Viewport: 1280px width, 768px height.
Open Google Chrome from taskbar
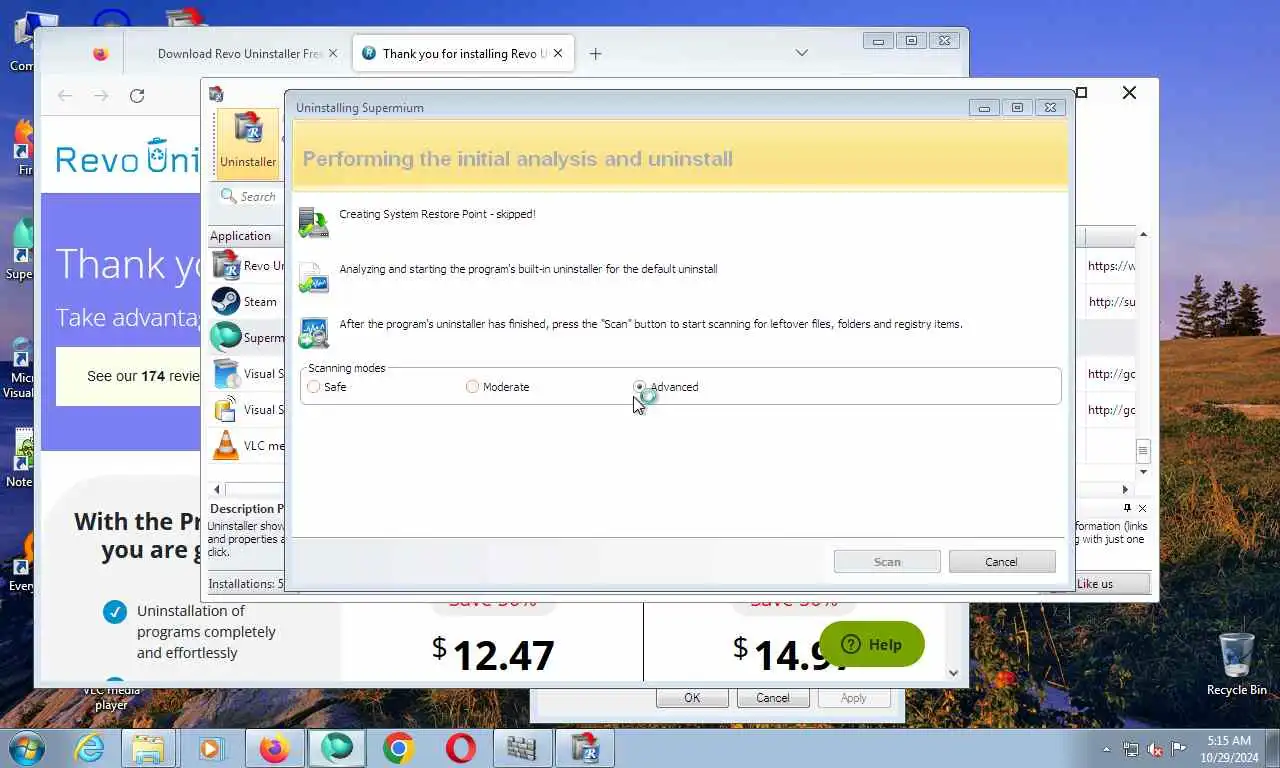(x=398, y=748)
